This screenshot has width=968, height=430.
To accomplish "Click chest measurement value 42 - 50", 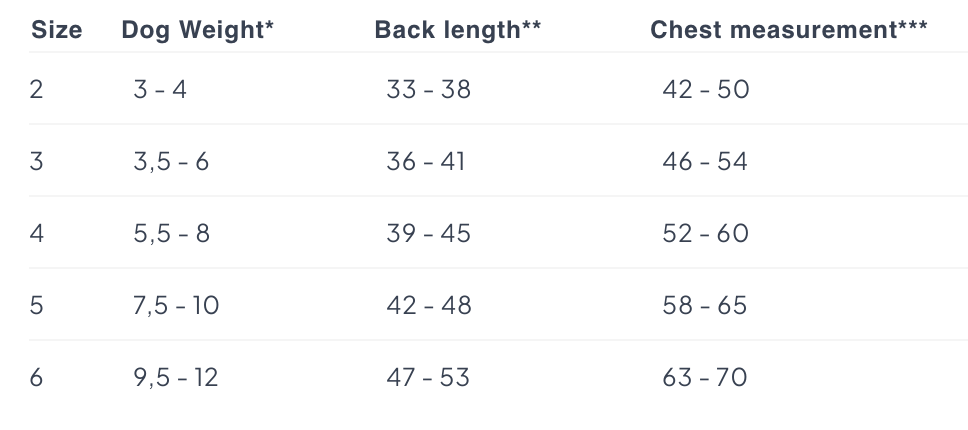I will [x=706, y=89].
